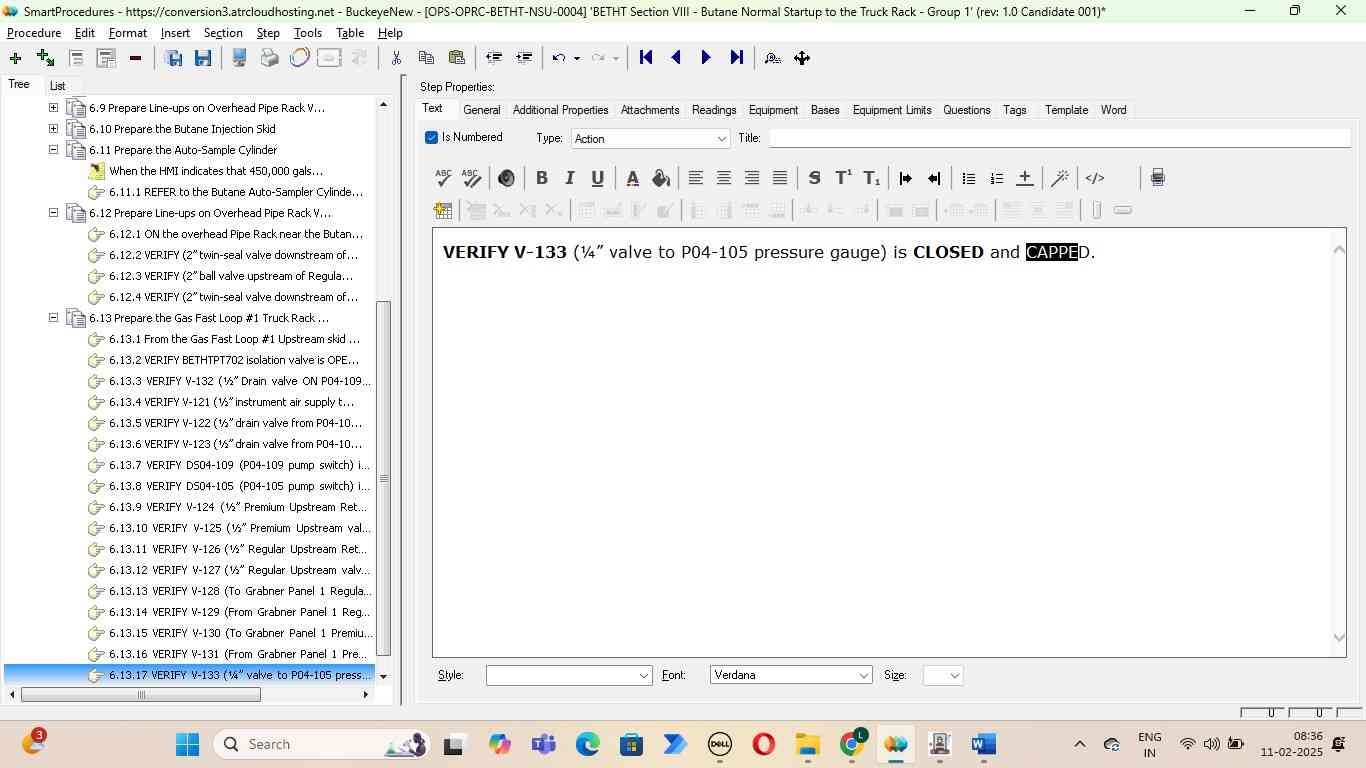Collapse section 6.13 Prepare the Gas Fast Loop

pos(53,318)
